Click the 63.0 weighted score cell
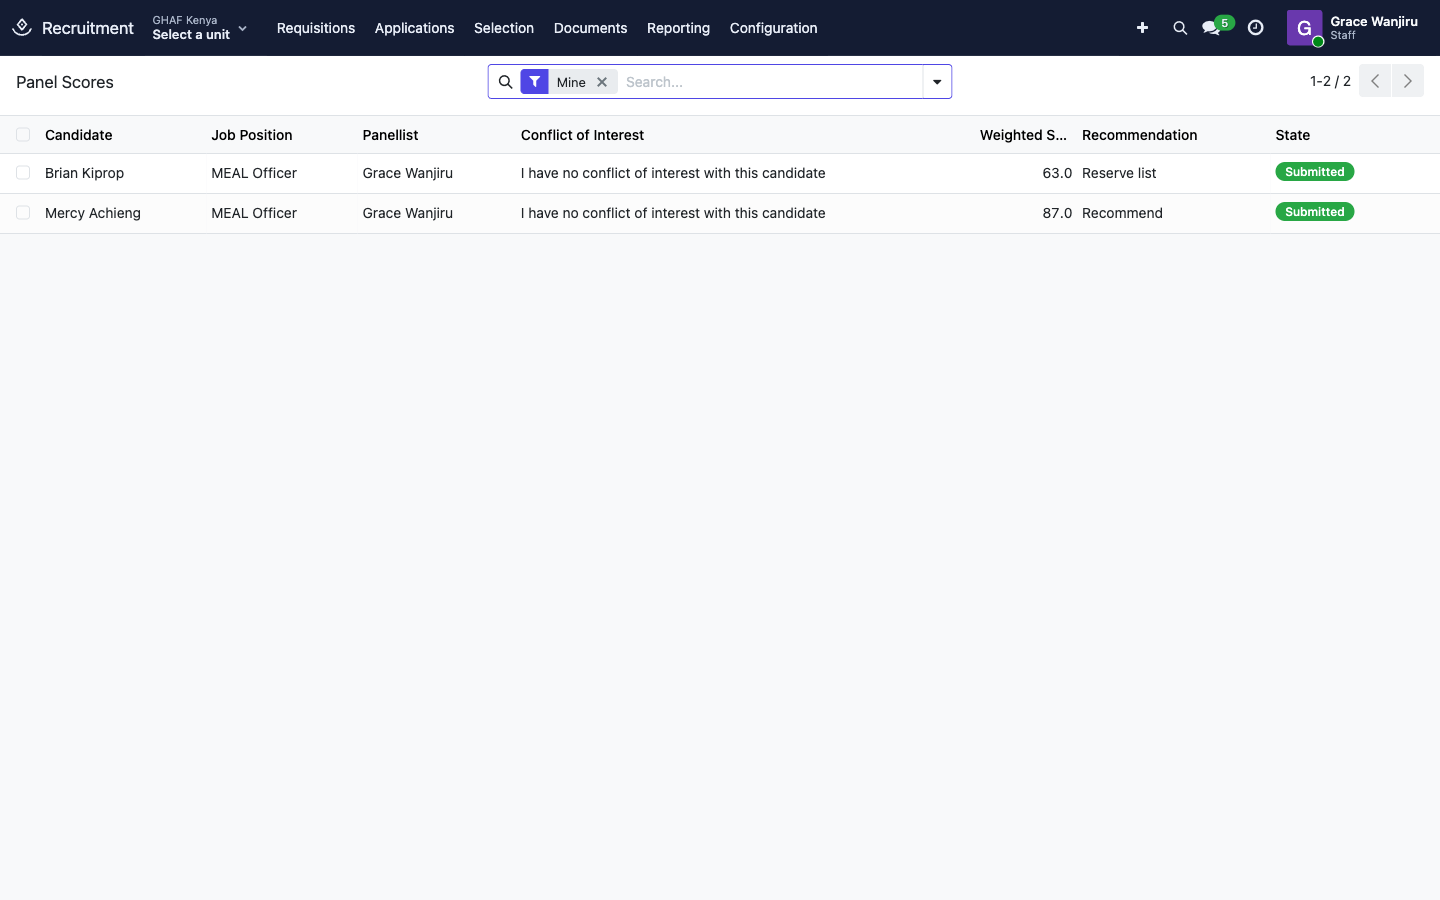Viewport: 1440px width, 900px height. [1057, 173]
